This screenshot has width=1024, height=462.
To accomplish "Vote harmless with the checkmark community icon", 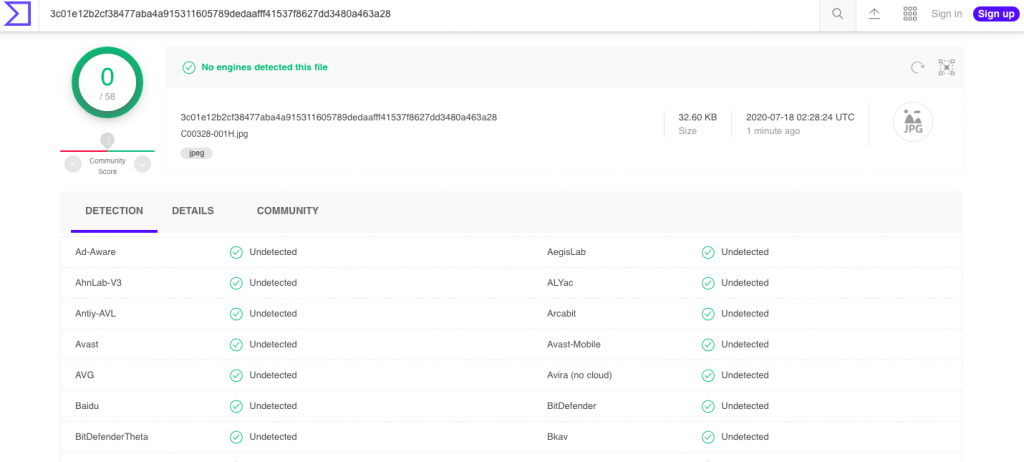I will [x=142, y=164].
